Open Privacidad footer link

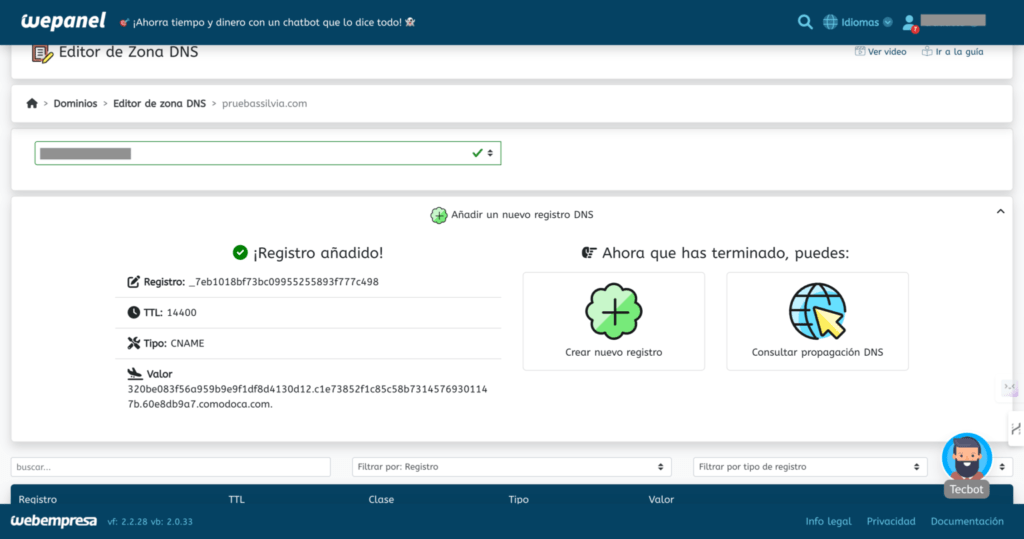pyautogui.click(x=891, y=521)
